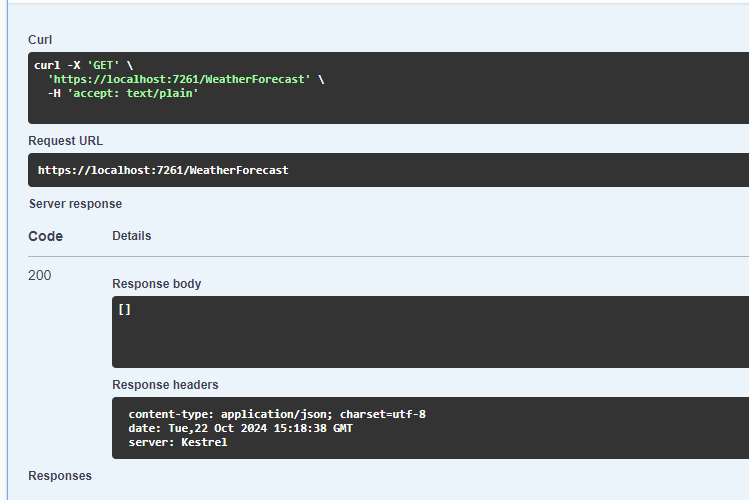Click the Request URL label
749x500 pixels.
click(65, 141)
